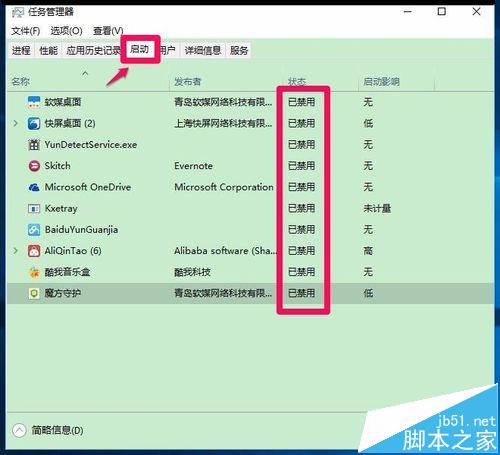Click the AliQinTao app icon
The width and height of the screenshot is (500, 455).
coord(34,251)
